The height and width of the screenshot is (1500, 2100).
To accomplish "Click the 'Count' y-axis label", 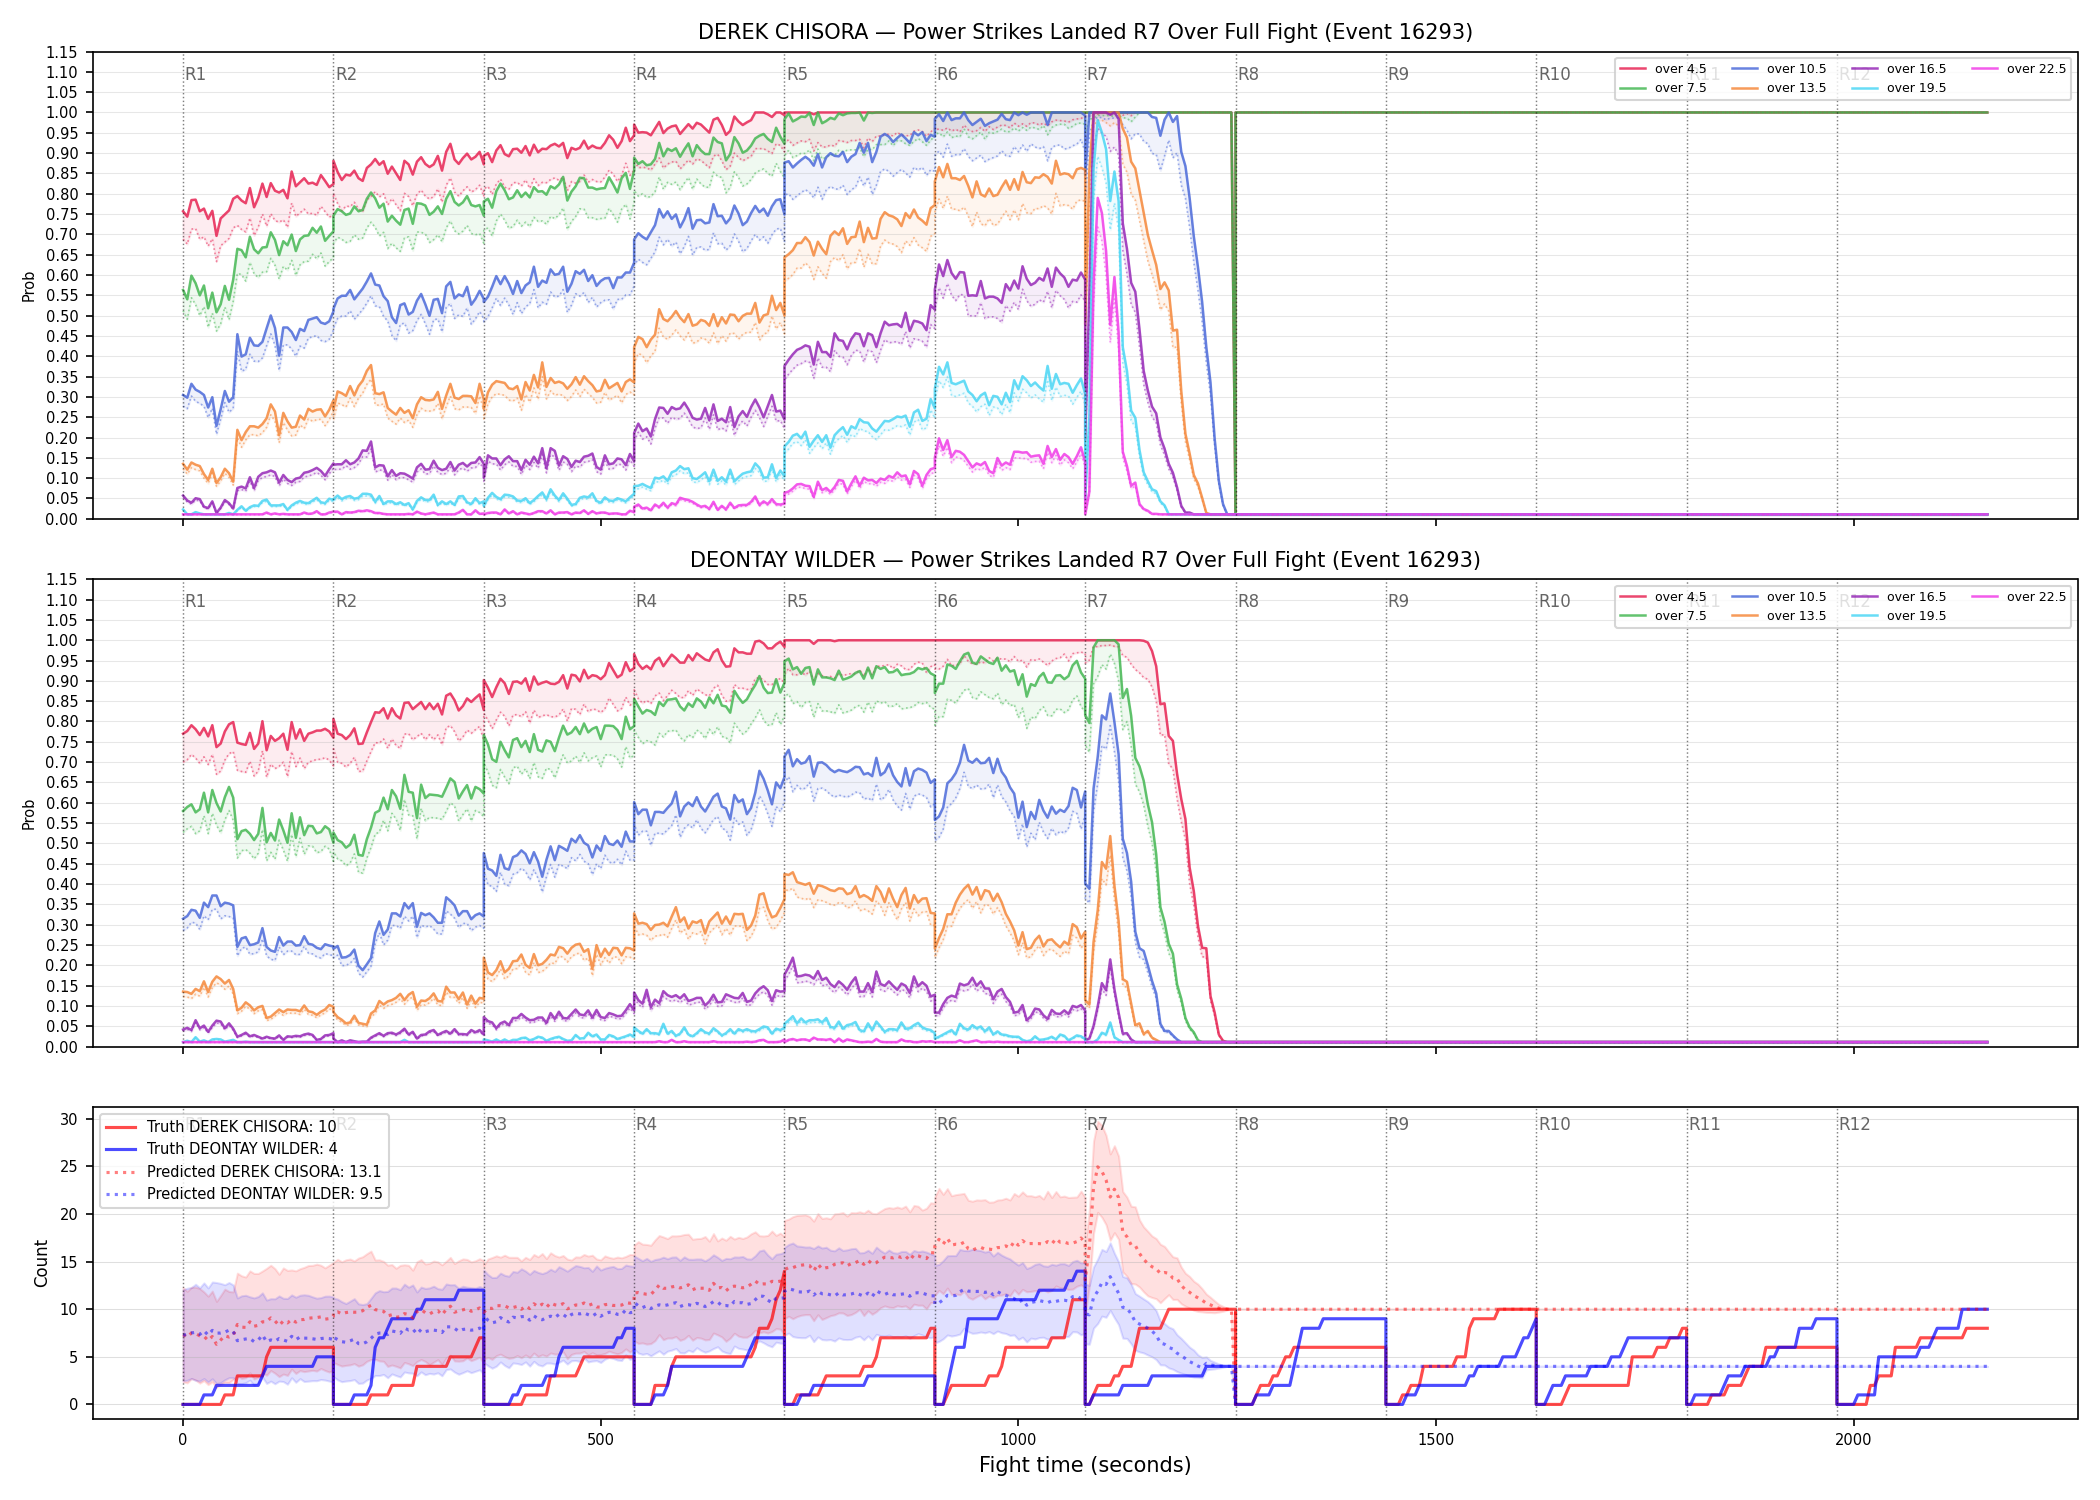I will 41,1263.
